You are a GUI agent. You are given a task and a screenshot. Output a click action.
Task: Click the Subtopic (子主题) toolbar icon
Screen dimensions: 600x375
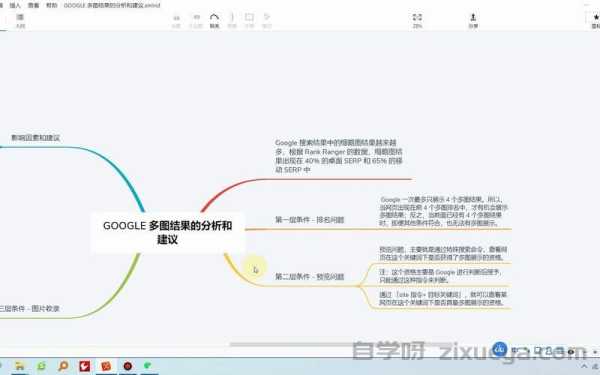point(196,20)
